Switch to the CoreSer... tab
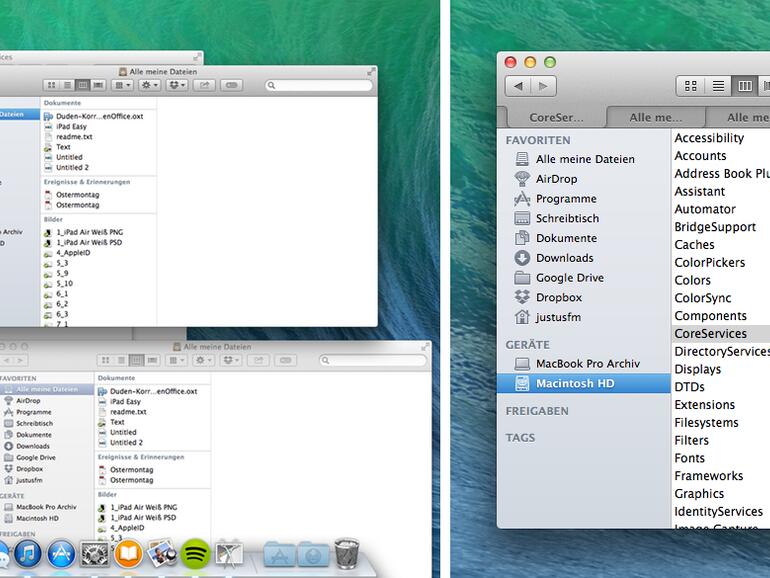Image resolution: width=770 pixels, height=578 pixels. tap(556, 118)
